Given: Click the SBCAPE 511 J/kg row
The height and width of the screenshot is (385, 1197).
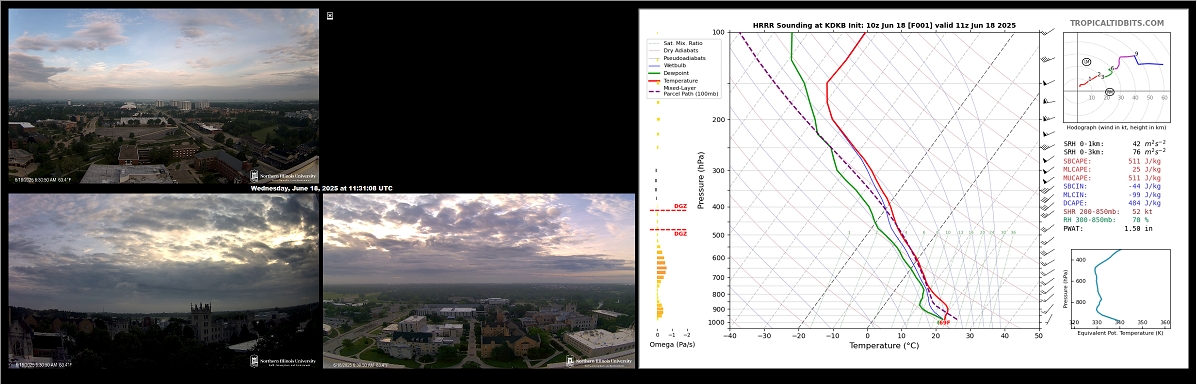Looking at the screenshot, I should pyautogui.click(x=1112, y=160).
